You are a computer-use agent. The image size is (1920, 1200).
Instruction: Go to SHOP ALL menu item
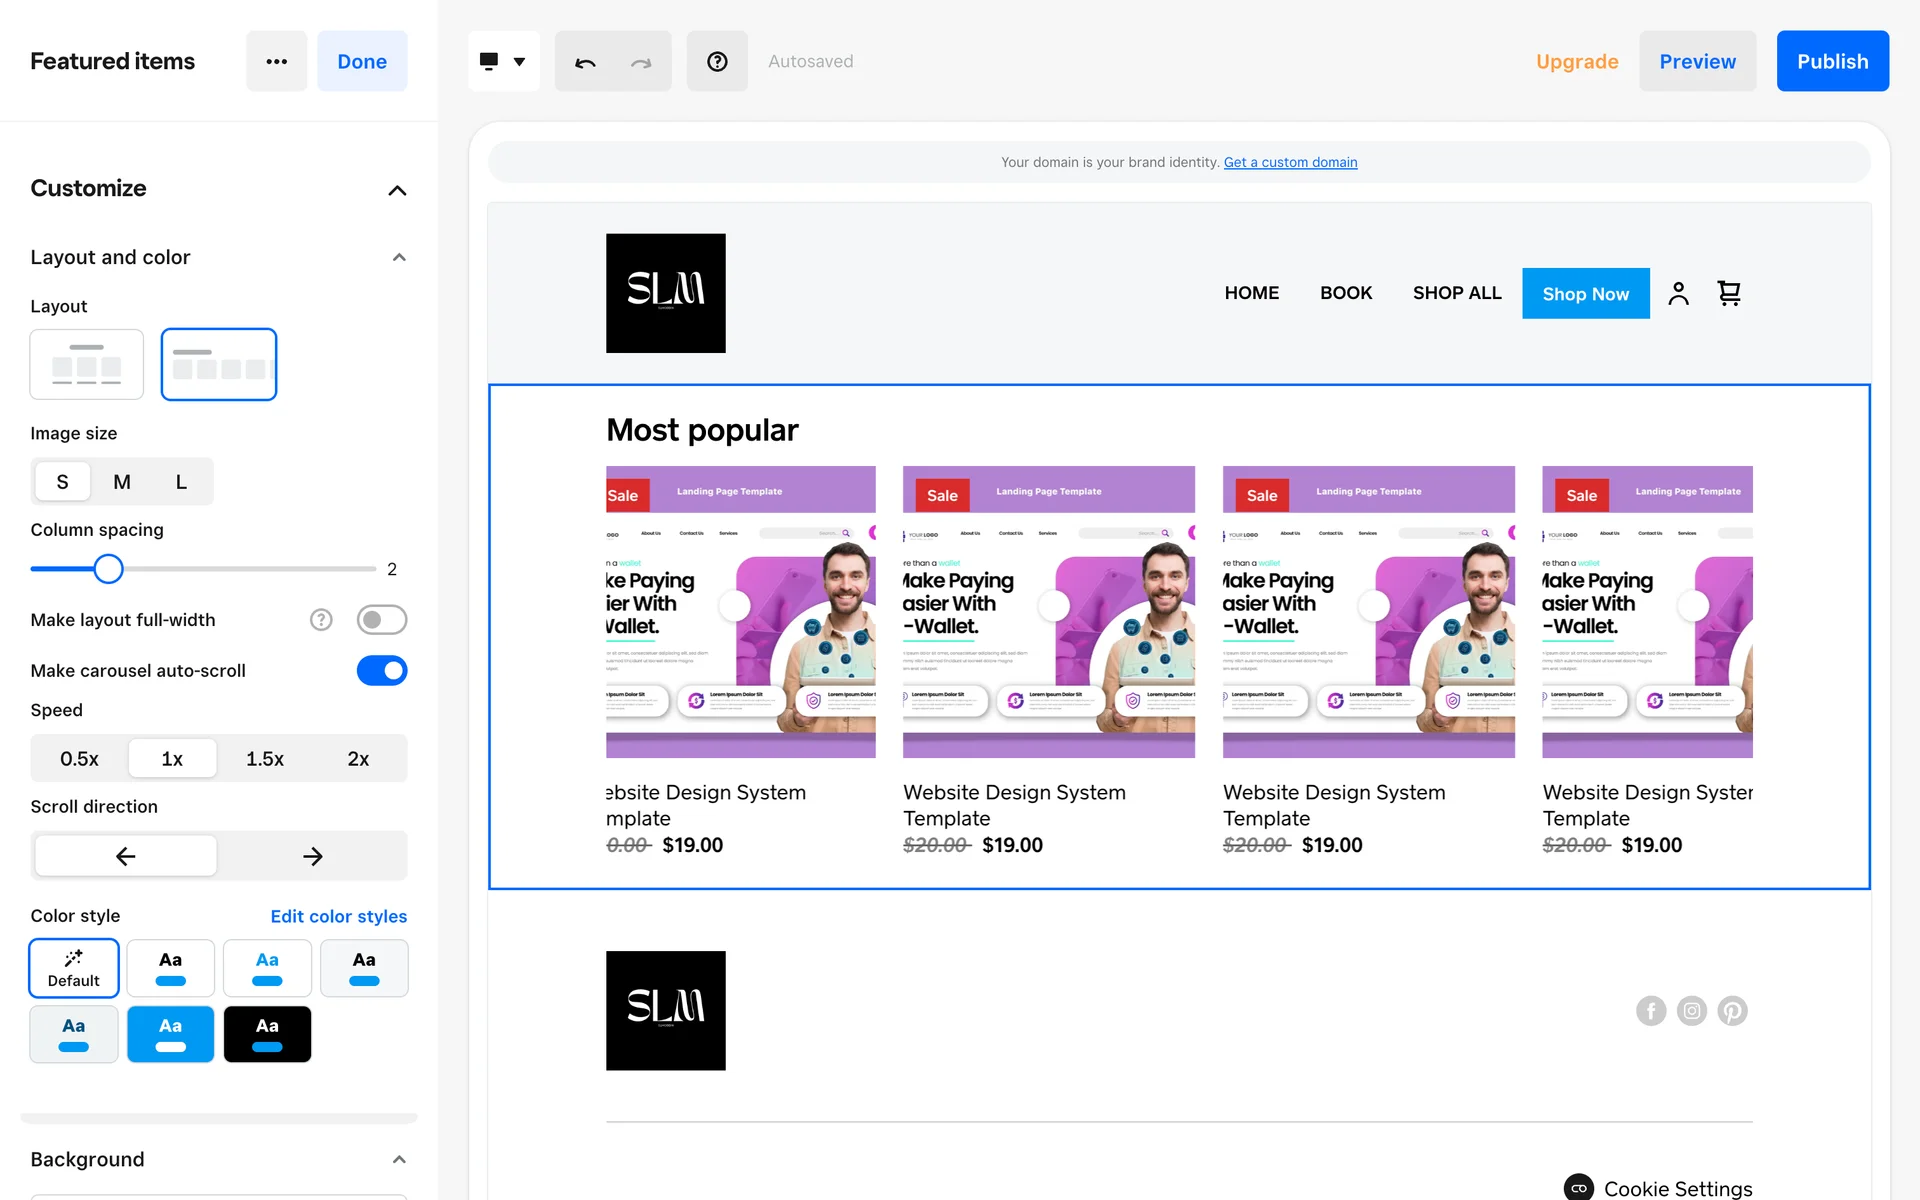tap(1456, 293)
